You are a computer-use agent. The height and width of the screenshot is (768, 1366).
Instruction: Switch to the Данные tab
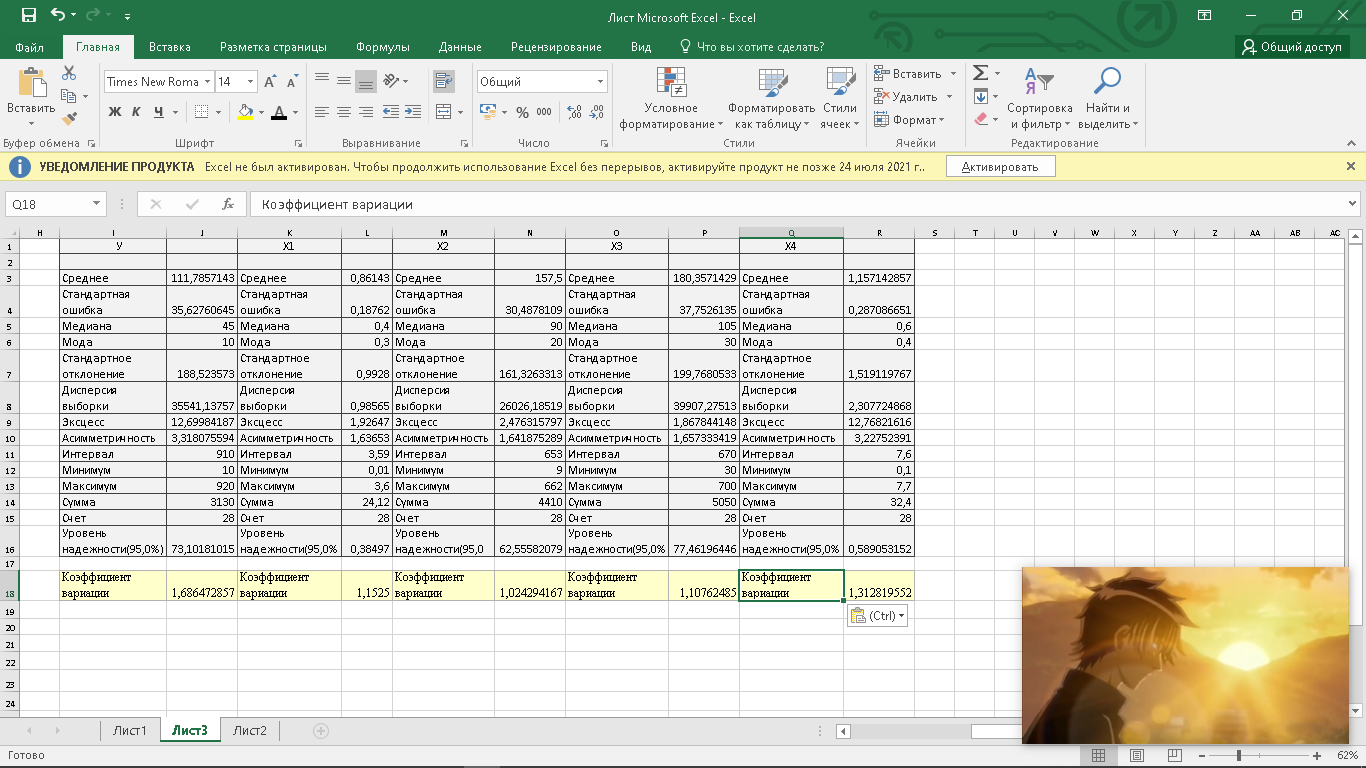pos(460,47)
